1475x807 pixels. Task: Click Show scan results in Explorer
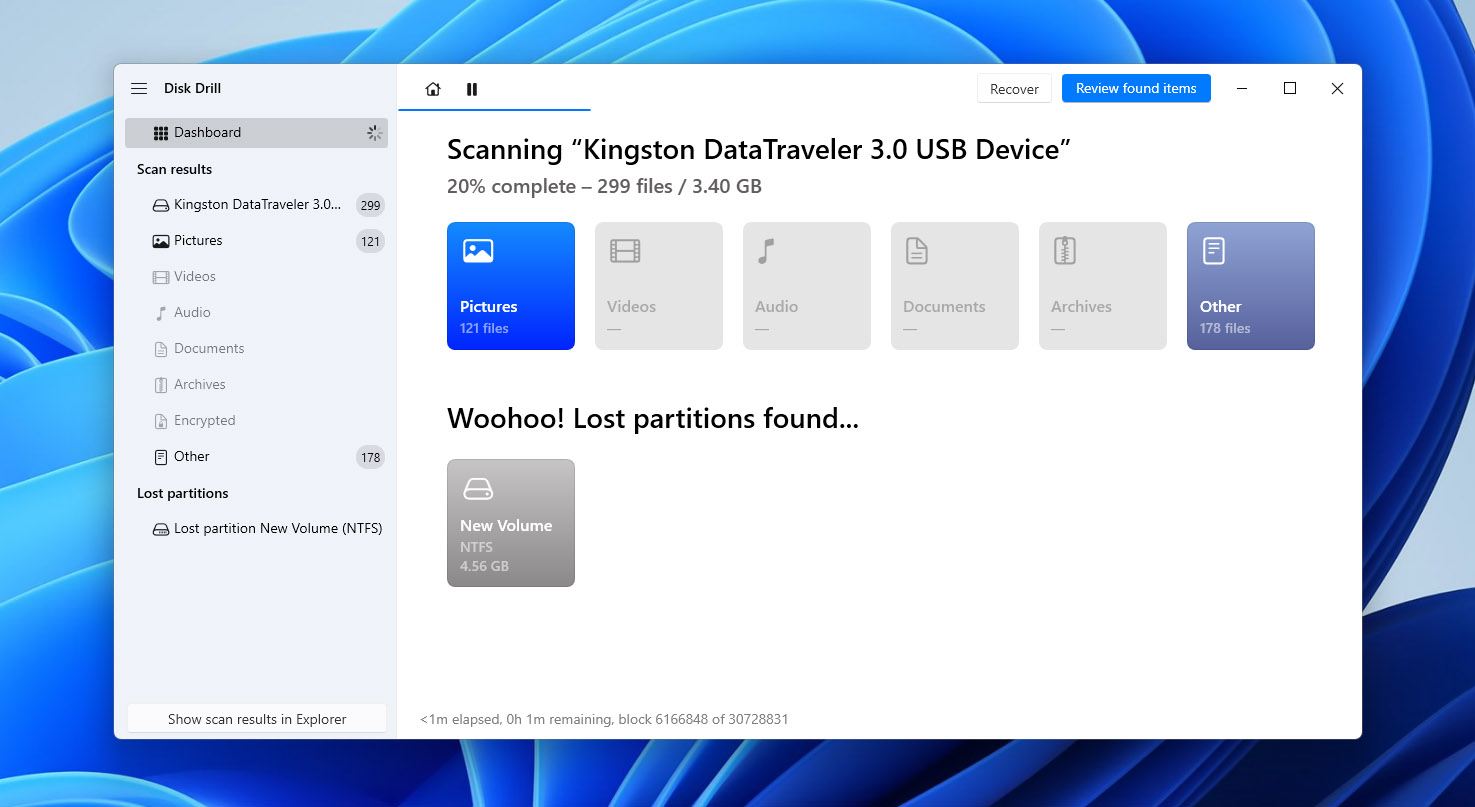(257, 719)
